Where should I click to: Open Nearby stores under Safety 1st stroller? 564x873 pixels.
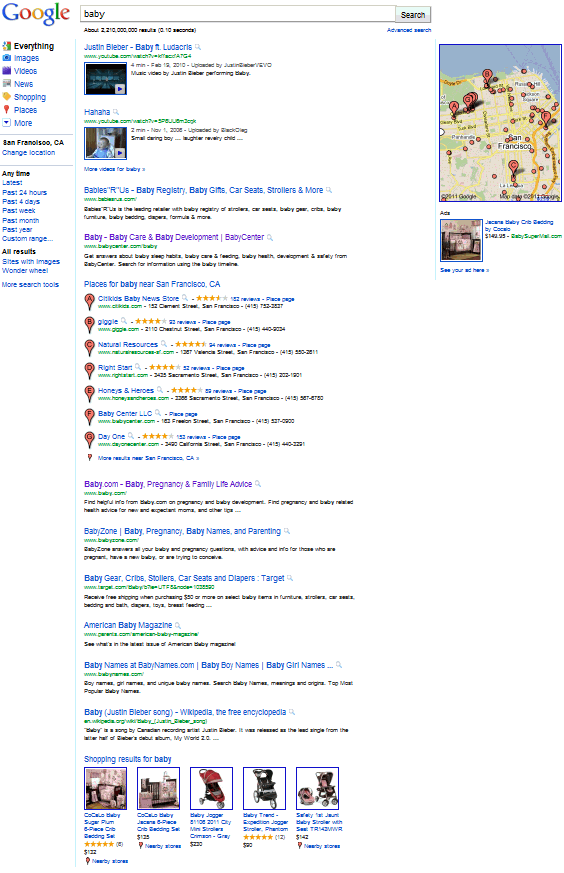point(322,846)
